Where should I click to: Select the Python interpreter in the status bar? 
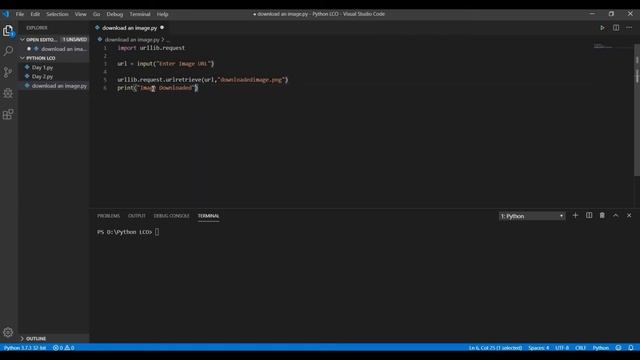[25, 348]
